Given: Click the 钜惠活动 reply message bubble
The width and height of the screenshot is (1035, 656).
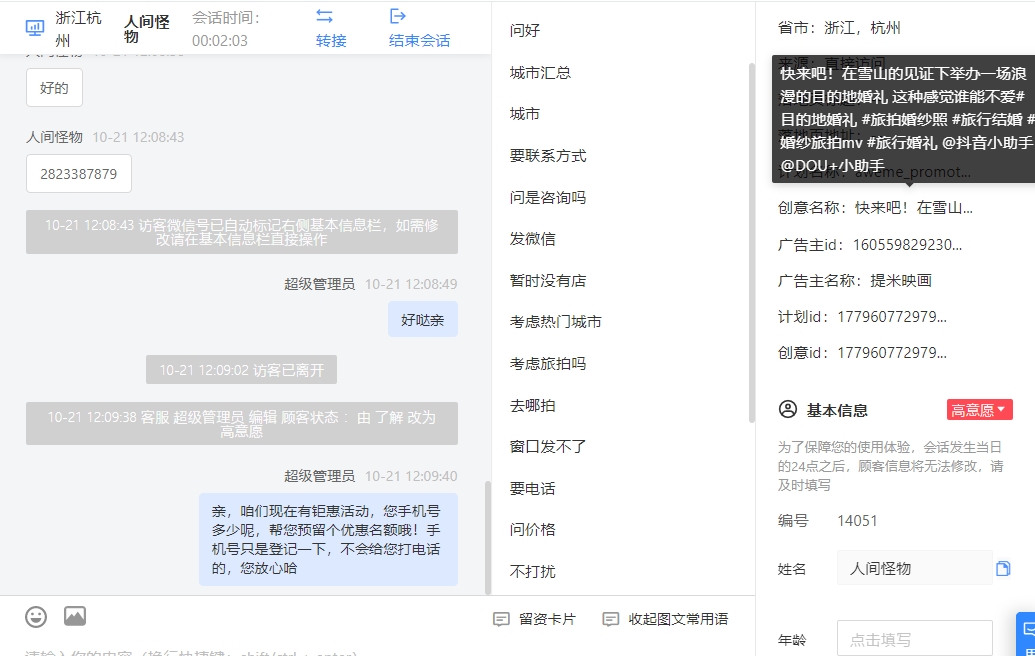Looking at the screenshot, I should pyautogui.click(x=328, y=539).
